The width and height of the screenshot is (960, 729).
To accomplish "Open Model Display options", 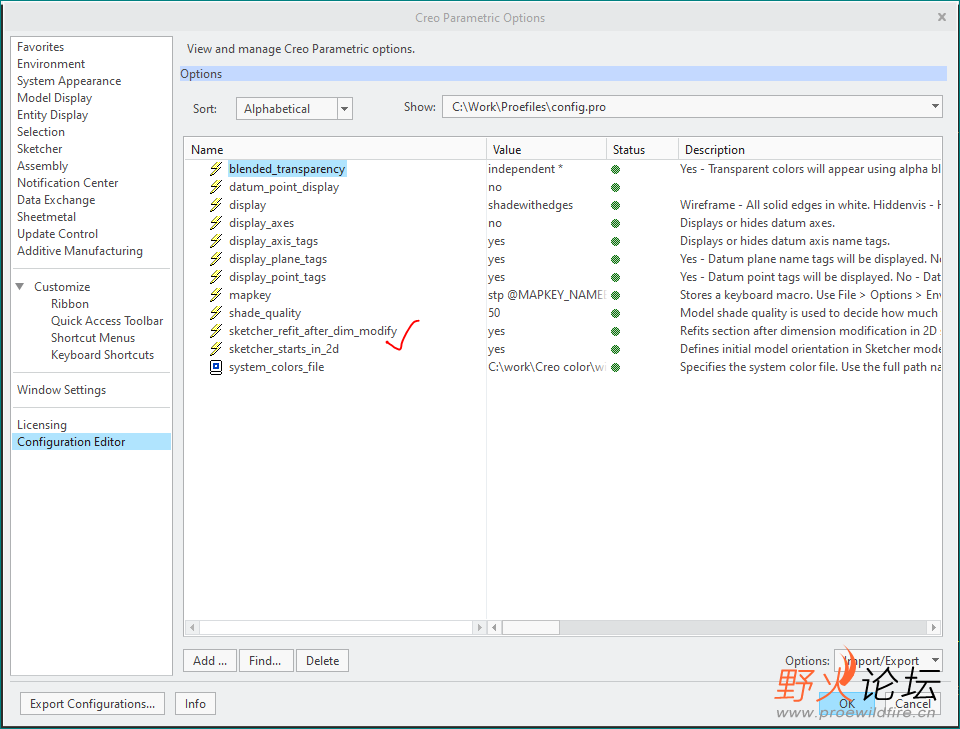I will pyautogui.click(x=54, y=98).
